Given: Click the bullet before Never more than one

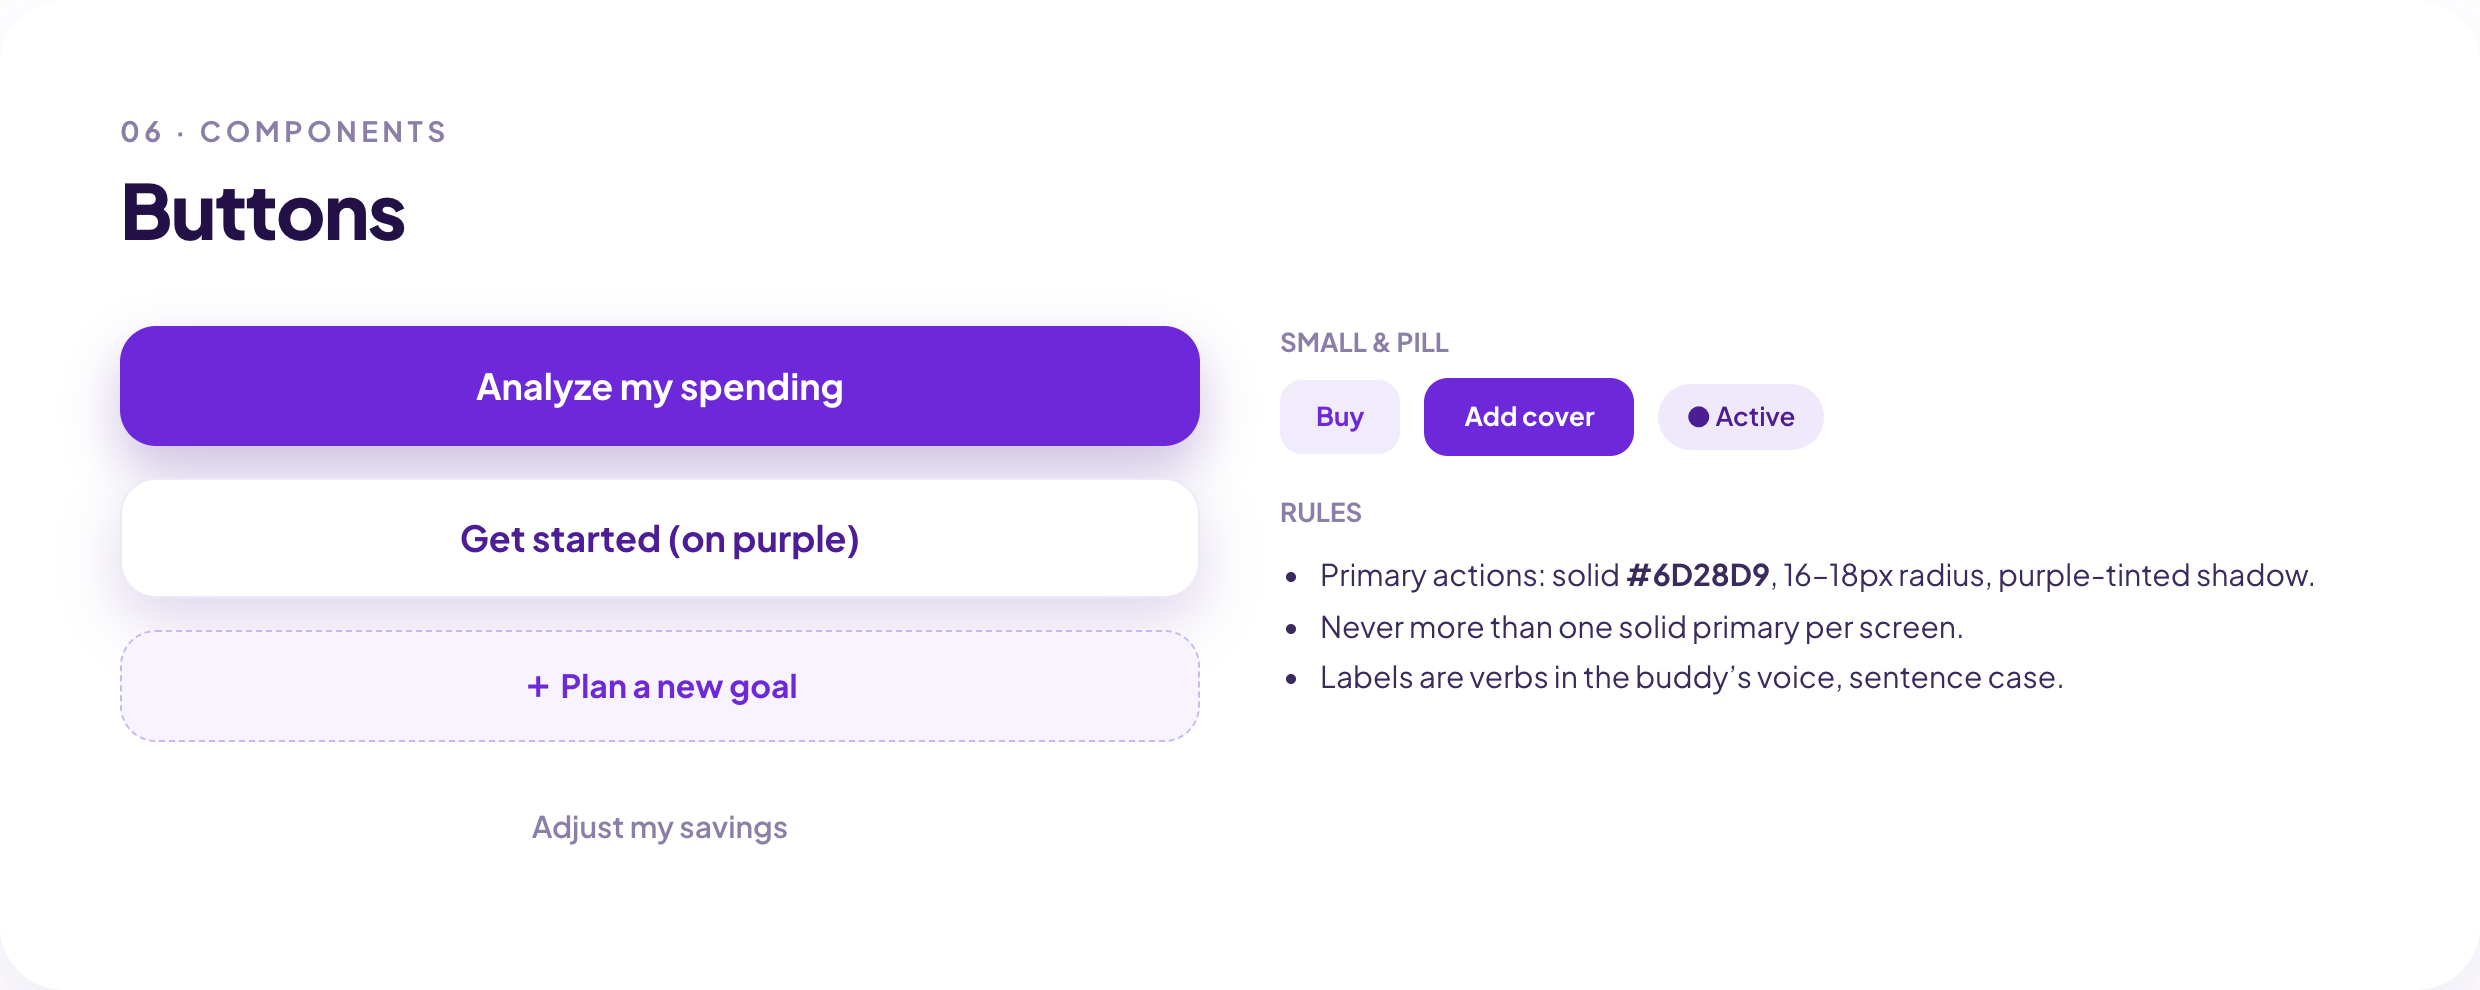Looking at the screenshot, I should (1291, 629).
